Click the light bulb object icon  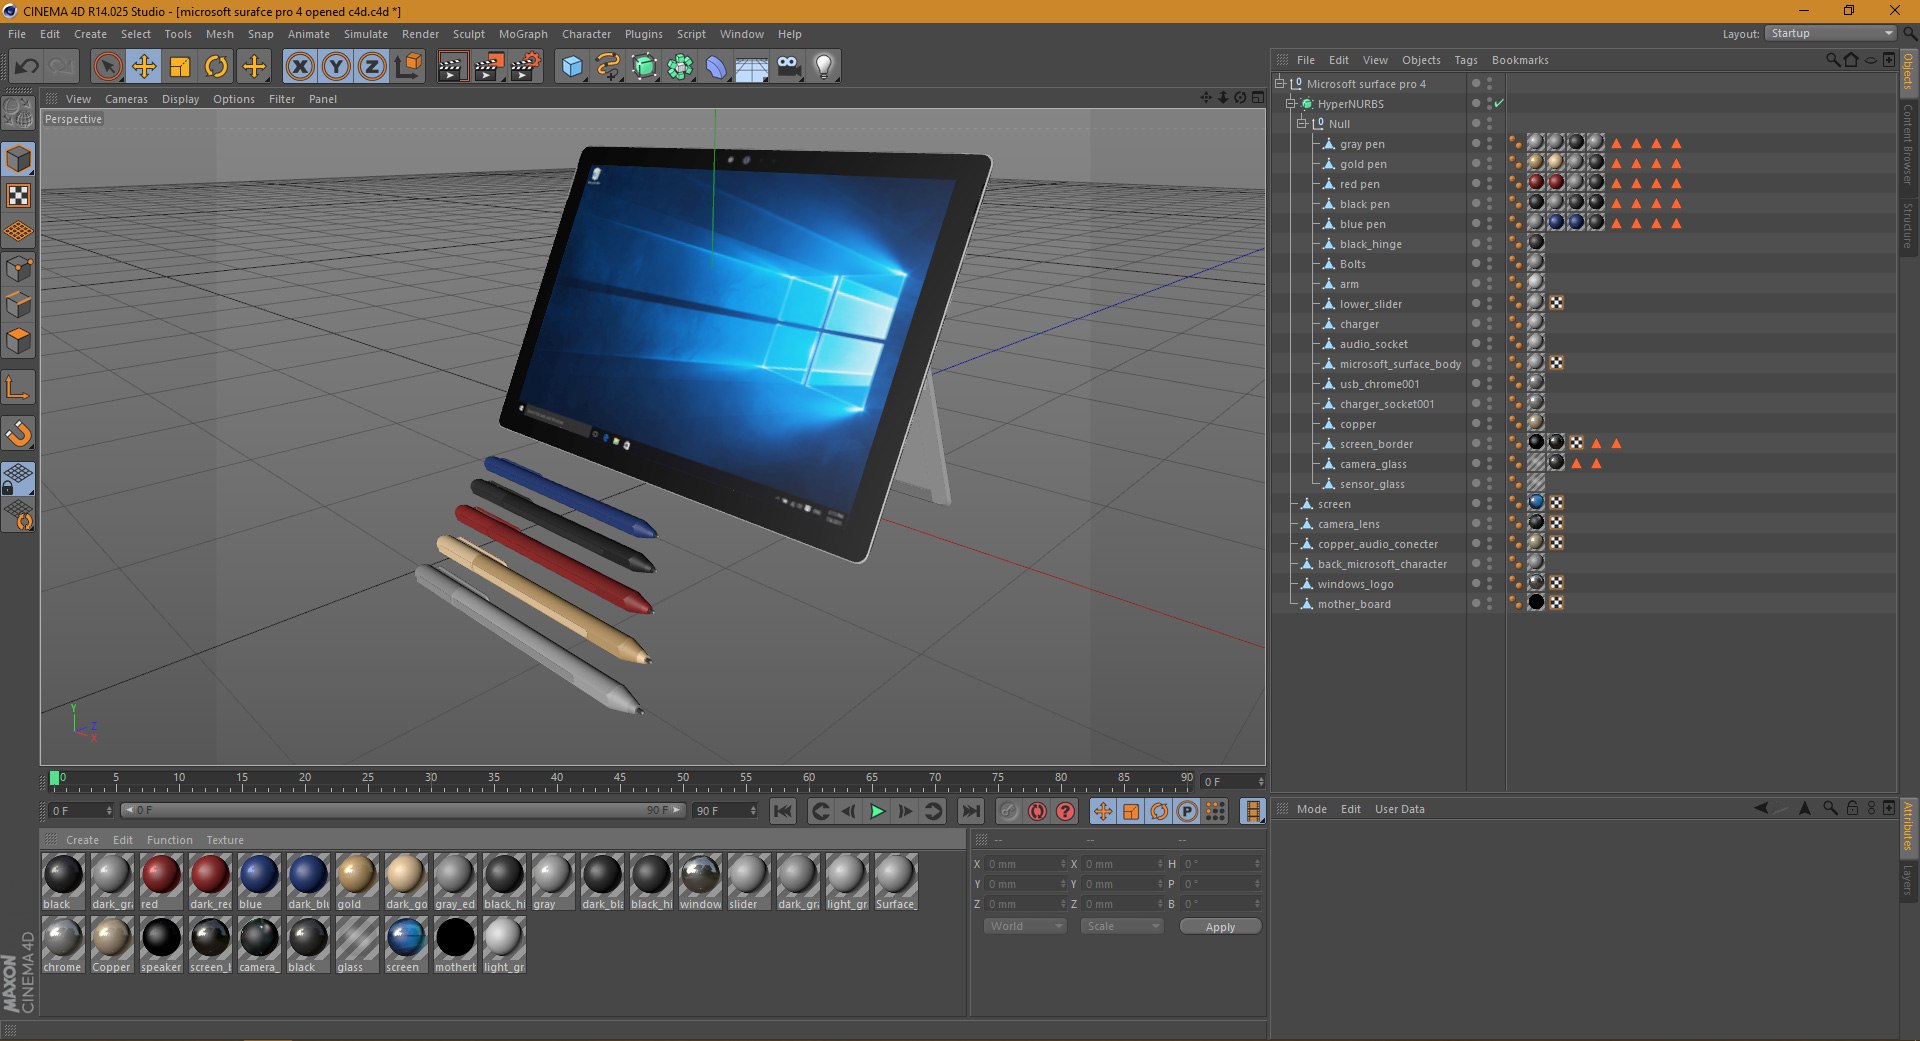pyautogui.click(x=824, y=67)
